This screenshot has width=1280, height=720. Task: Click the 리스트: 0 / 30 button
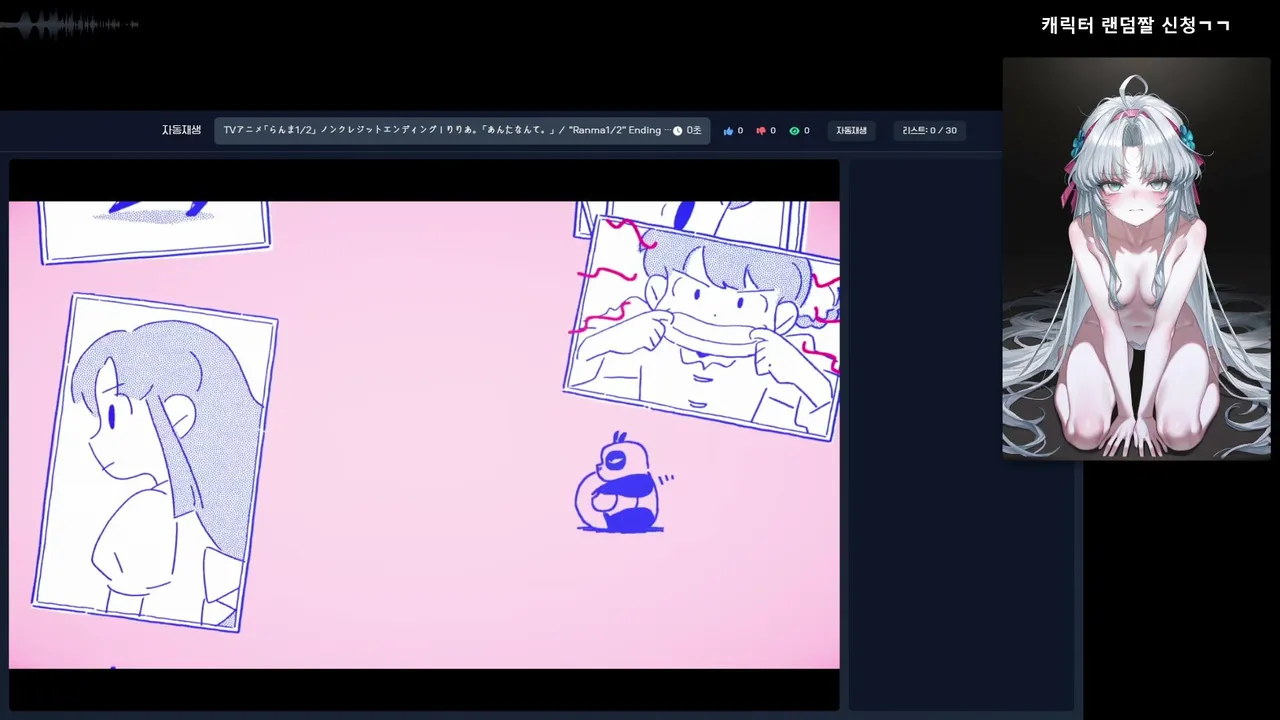pos(929,131)
